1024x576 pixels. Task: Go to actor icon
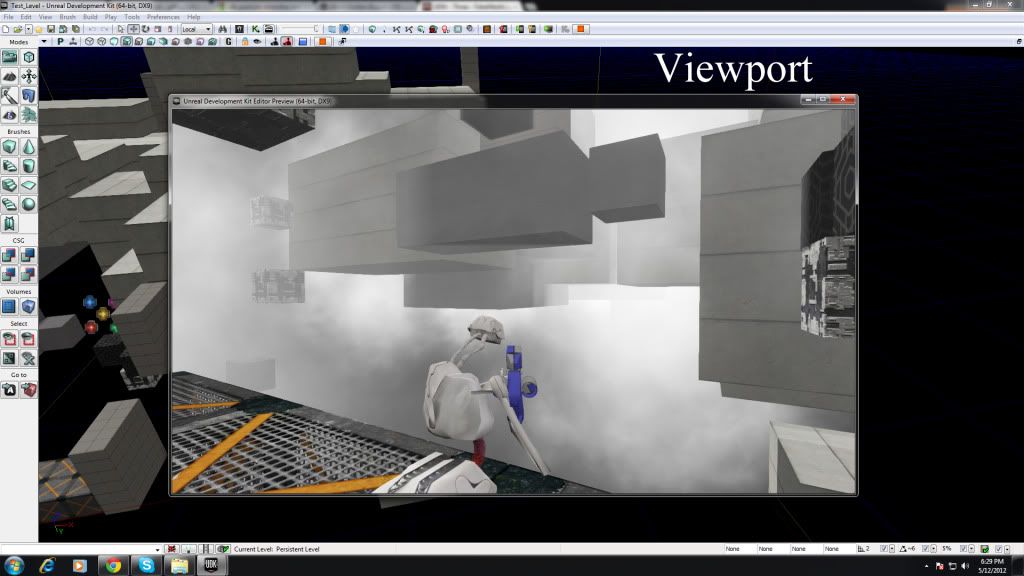pos(9,390)
